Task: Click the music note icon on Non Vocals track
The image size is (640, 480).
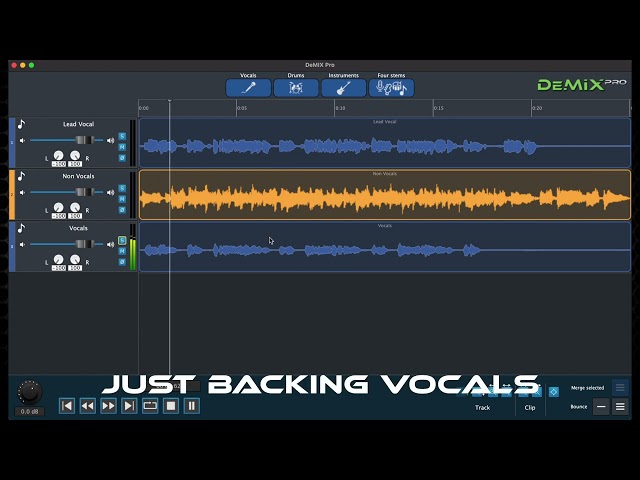Action: 21,176
